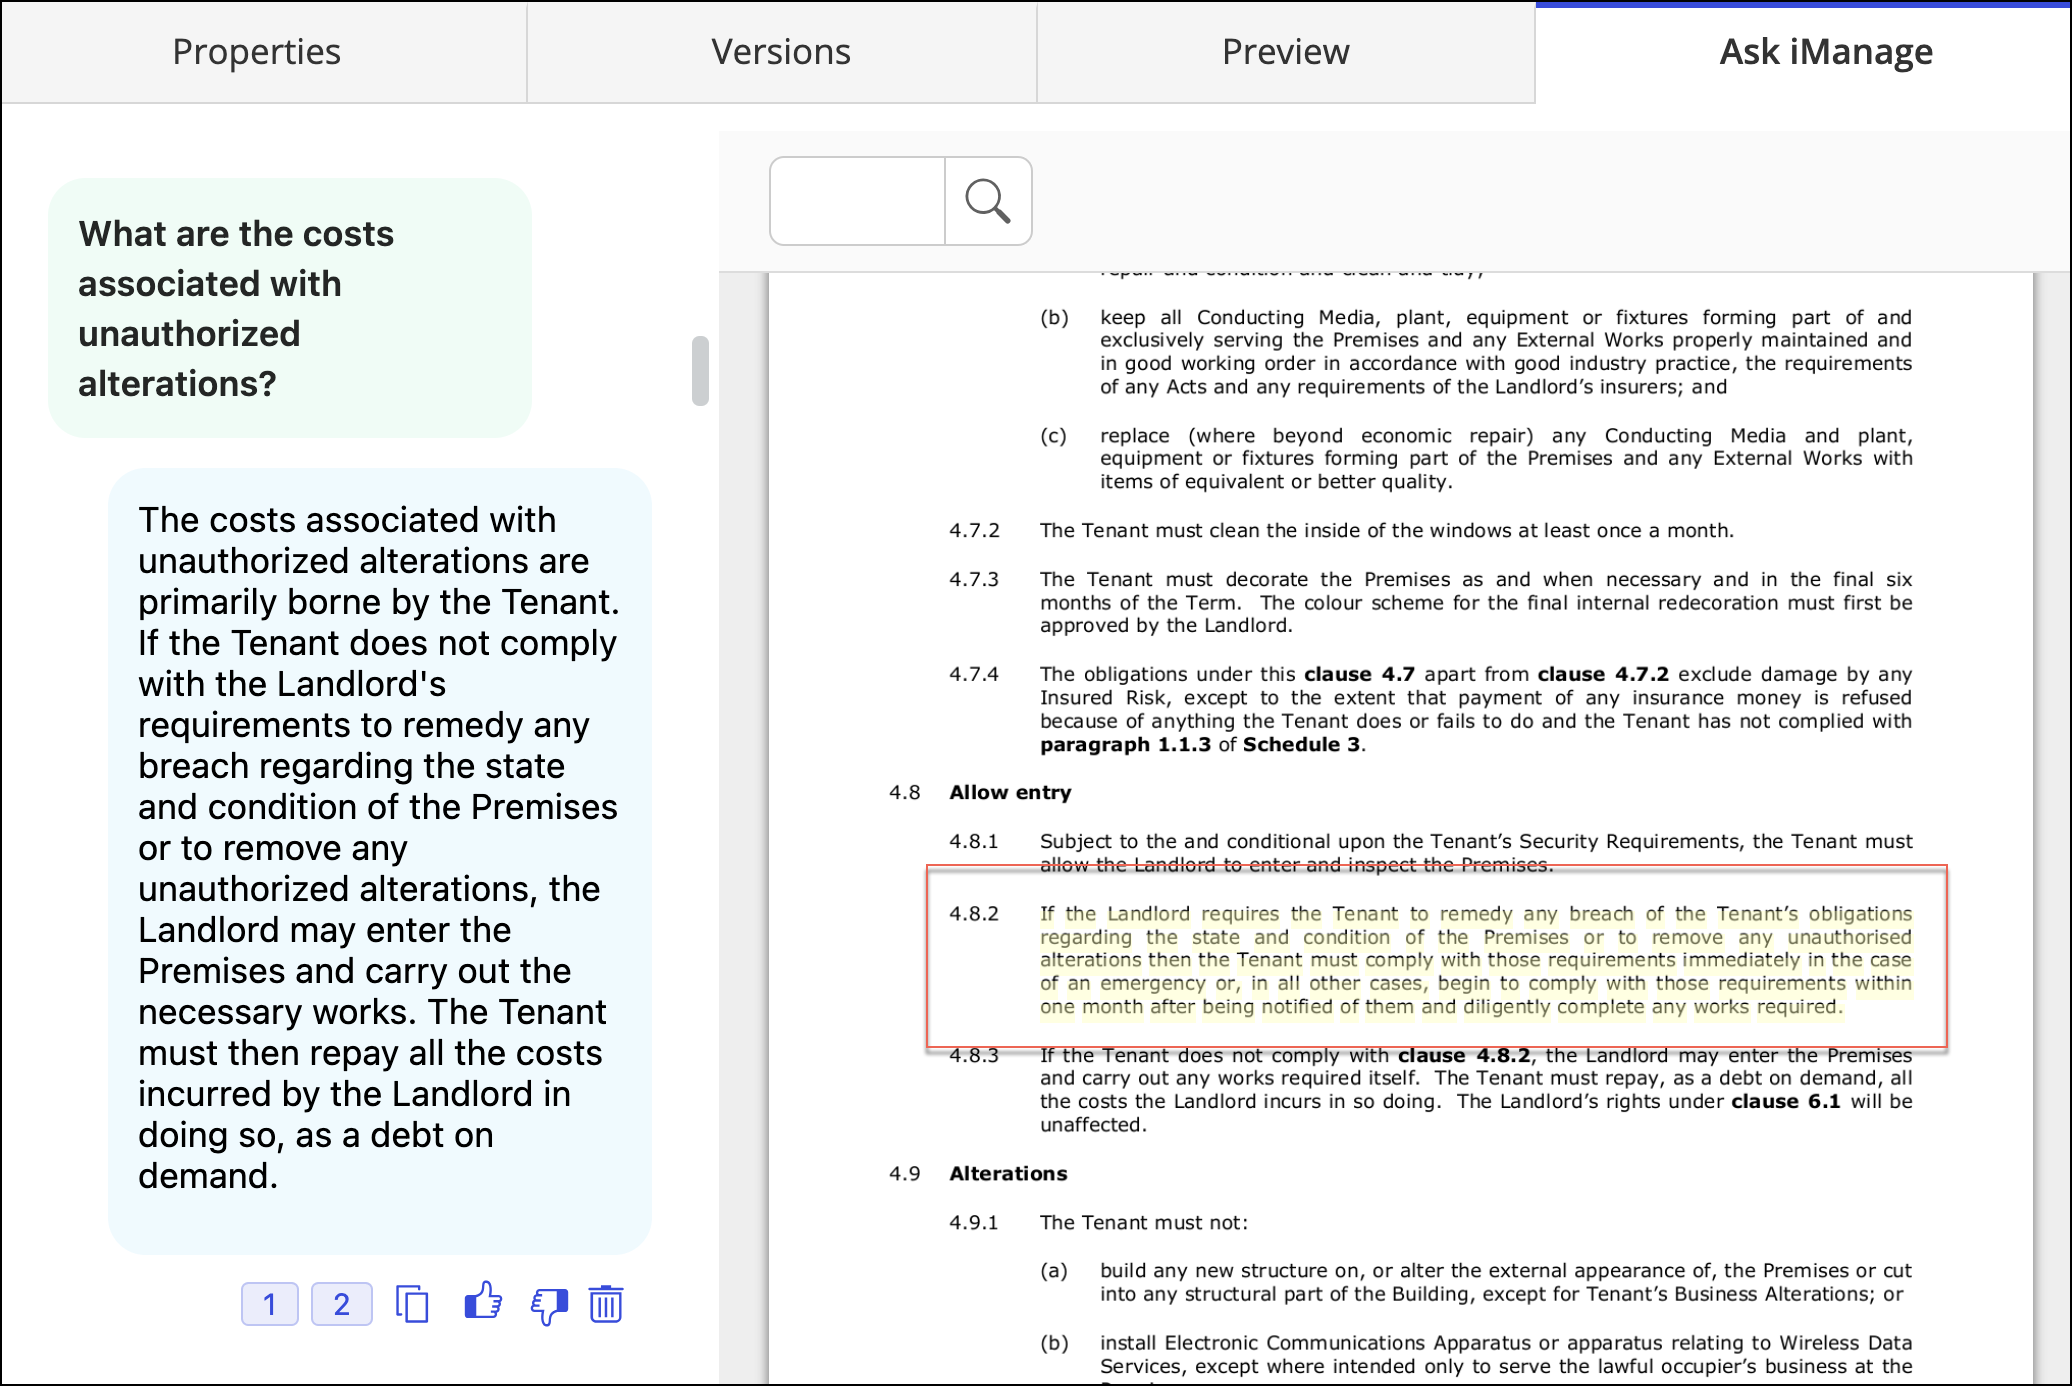Click clause 4.8.1 about Security Requirements
The width and height of the screenshot is (2072, 1386).
point(1475,853)
